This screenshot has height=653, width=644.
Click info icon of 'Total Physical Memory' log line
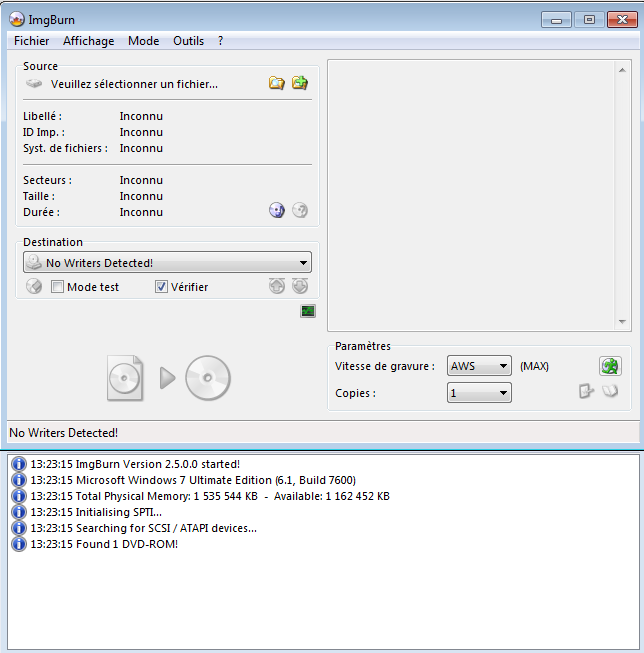coord(19,496)
